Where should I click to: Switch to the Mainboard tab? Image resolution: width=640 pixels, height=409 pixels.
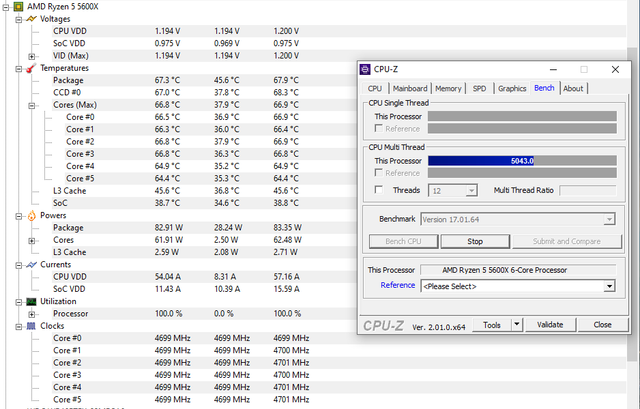pos(410,89)
